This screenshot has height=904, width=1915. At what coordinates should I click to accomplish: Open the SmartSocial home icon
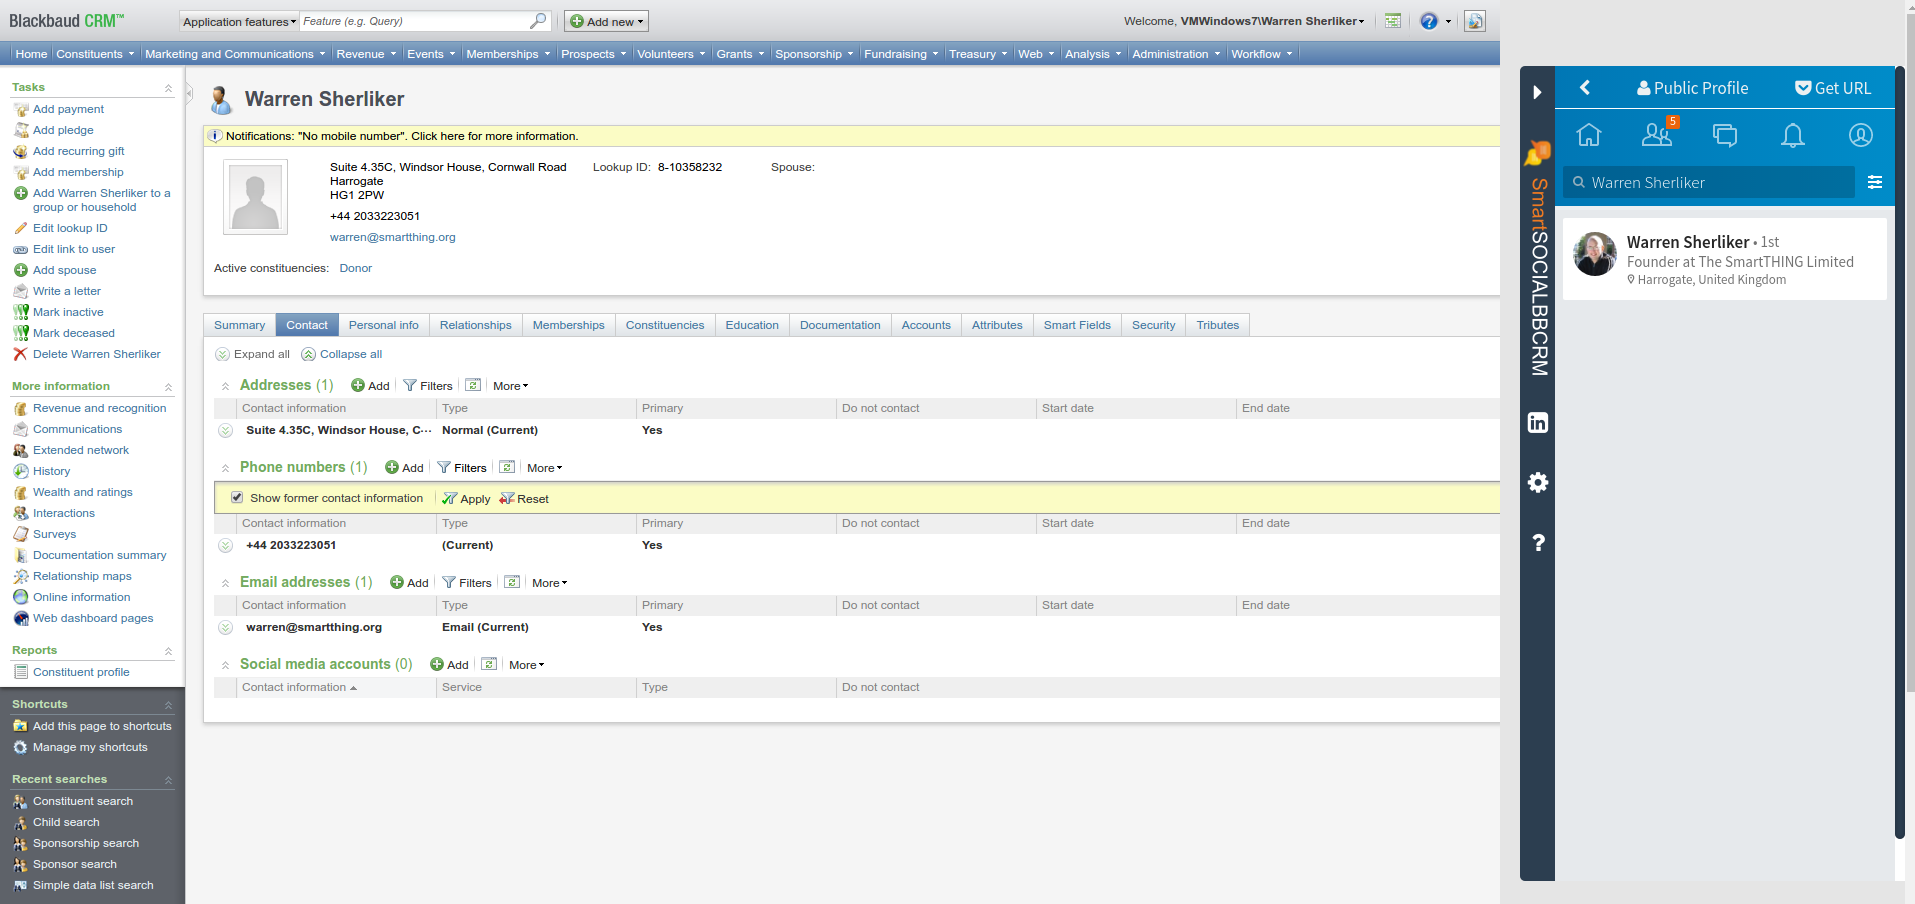(x=1589, y=135)
